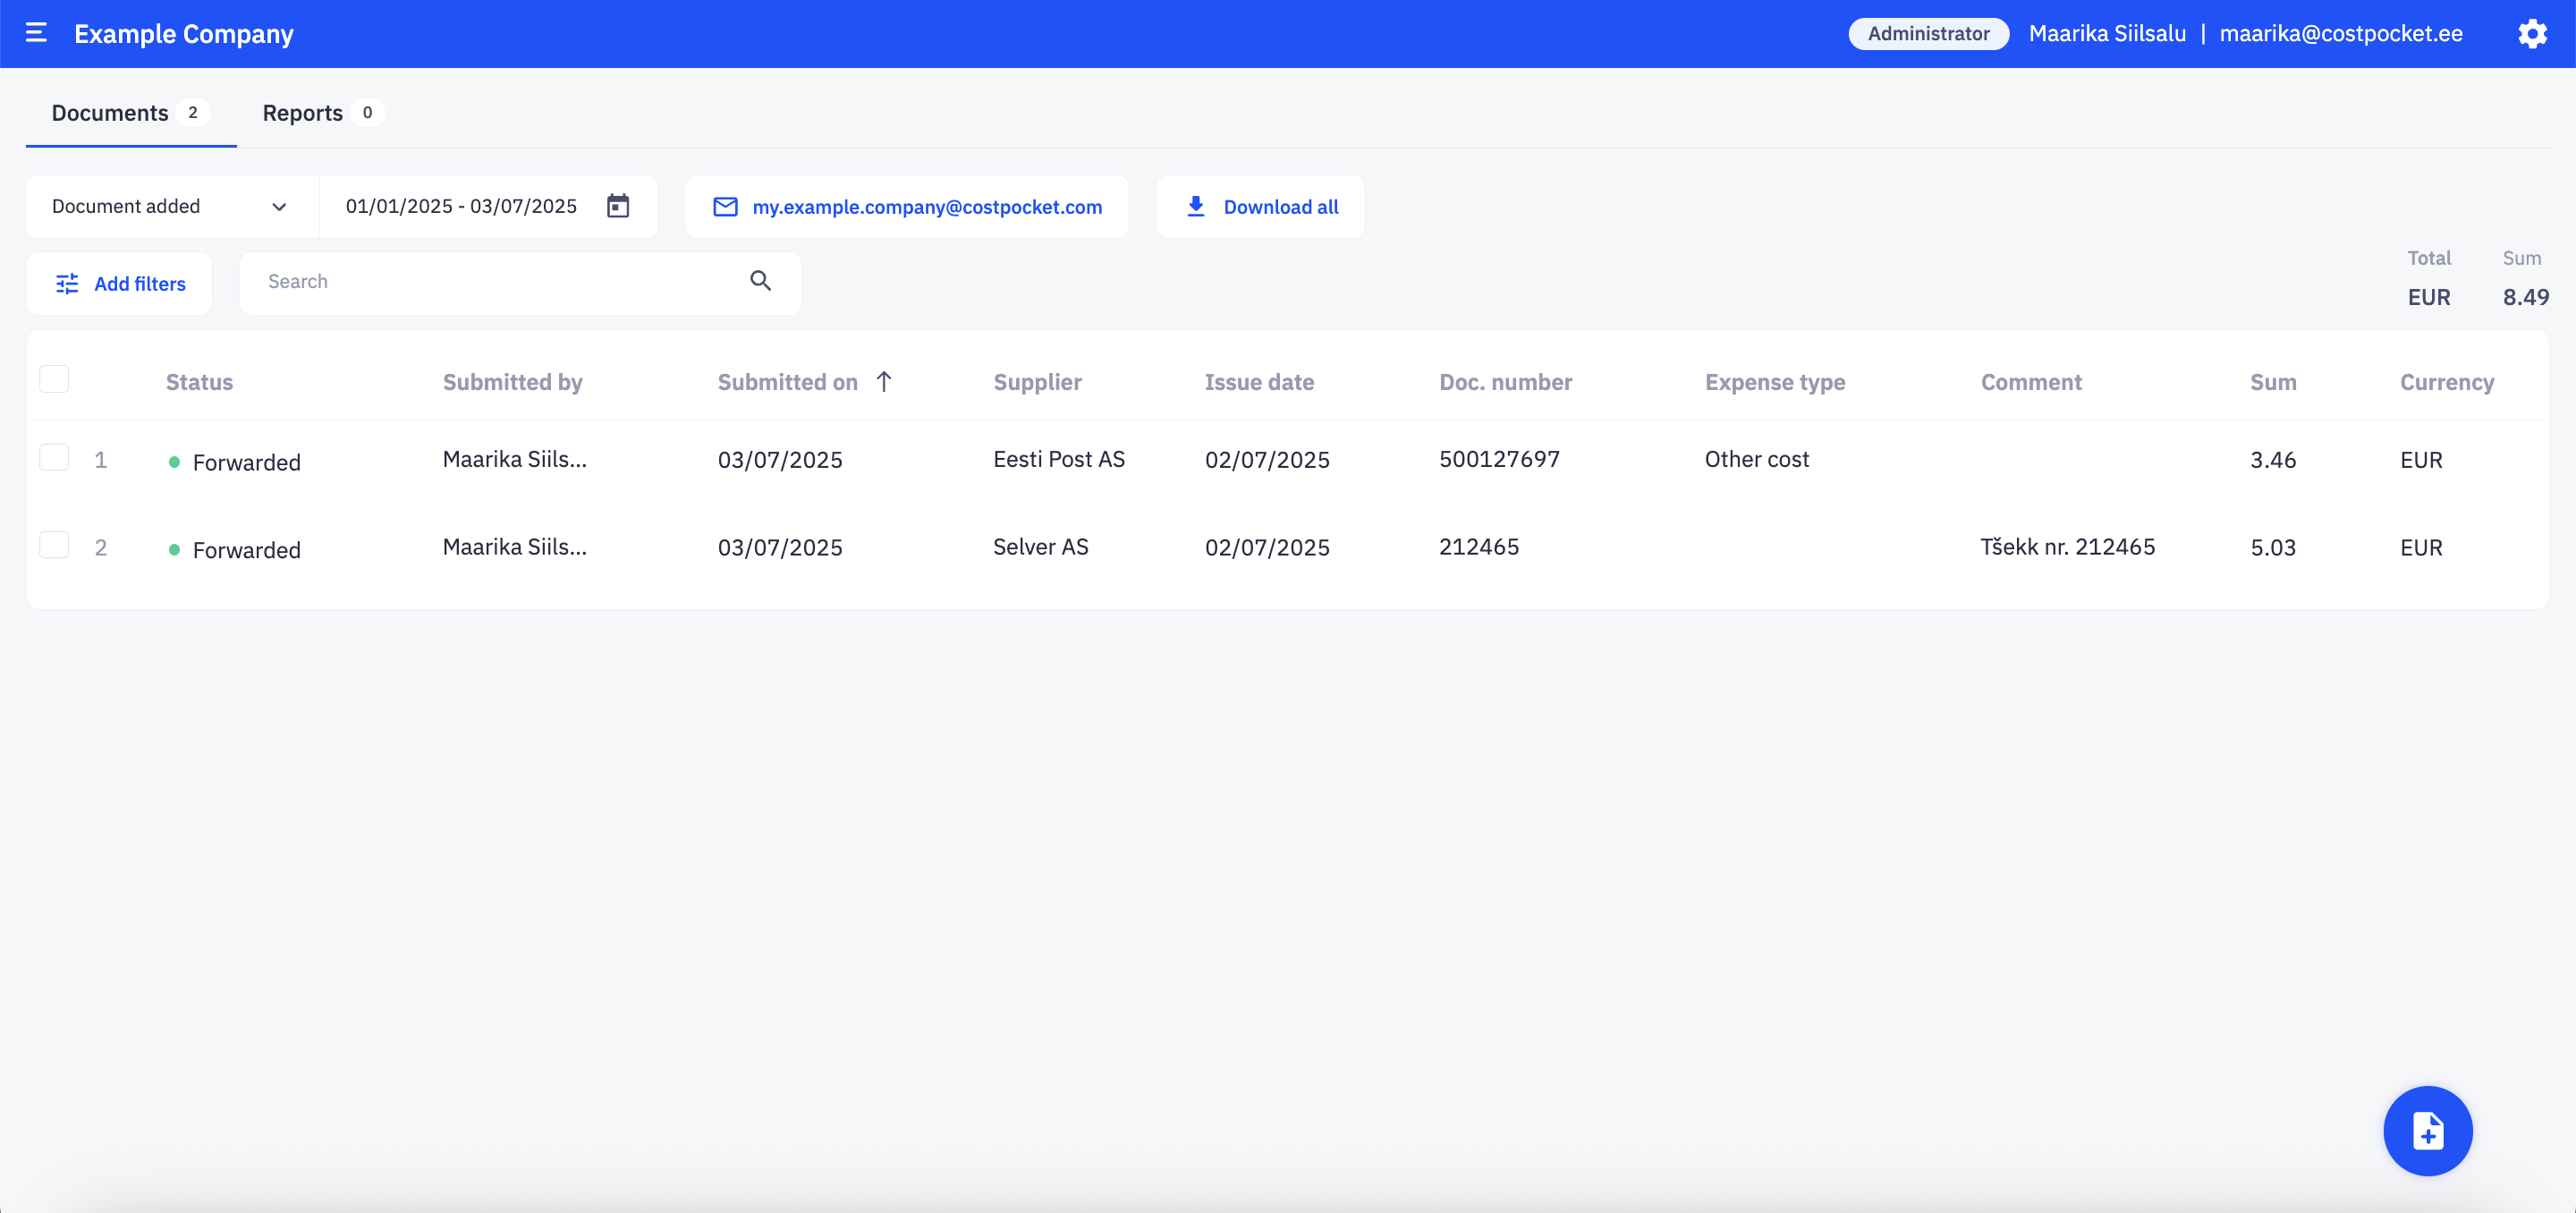Screen dimensions: 2576x1213
Task: Click the Administrator role badge
Action: coord(1928,34)
